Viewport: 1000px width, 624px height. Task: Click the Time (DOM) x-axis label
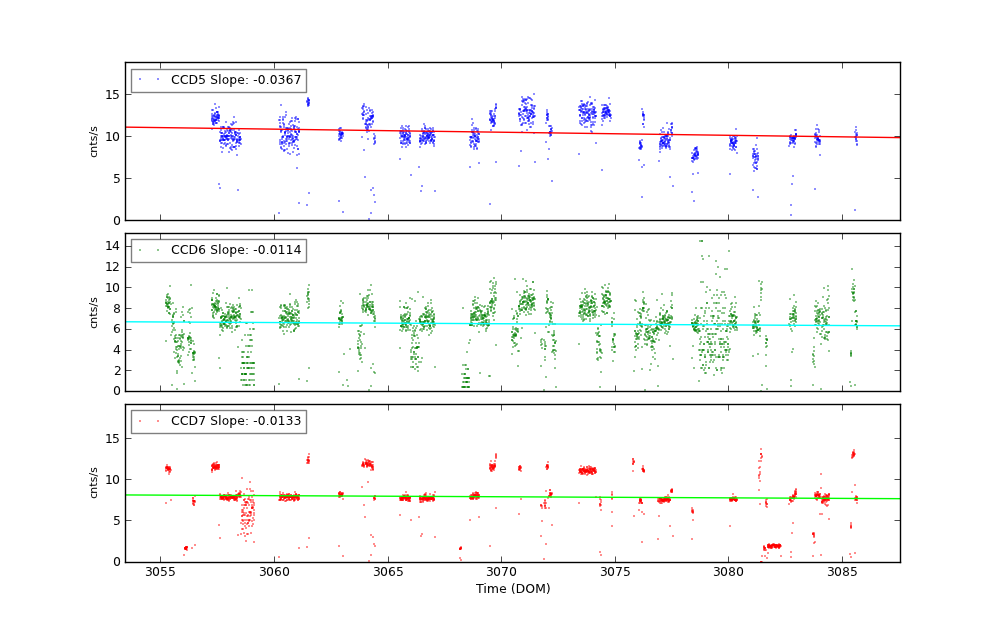(512, 589)
